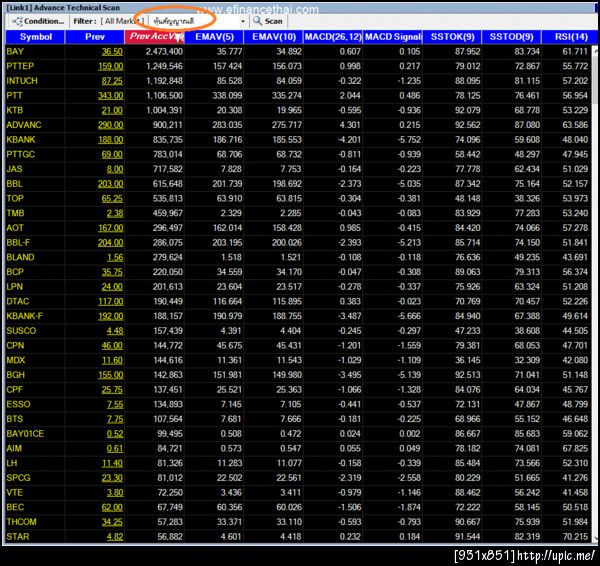Open BLAND price link 1.56

(x=115, y=258)
